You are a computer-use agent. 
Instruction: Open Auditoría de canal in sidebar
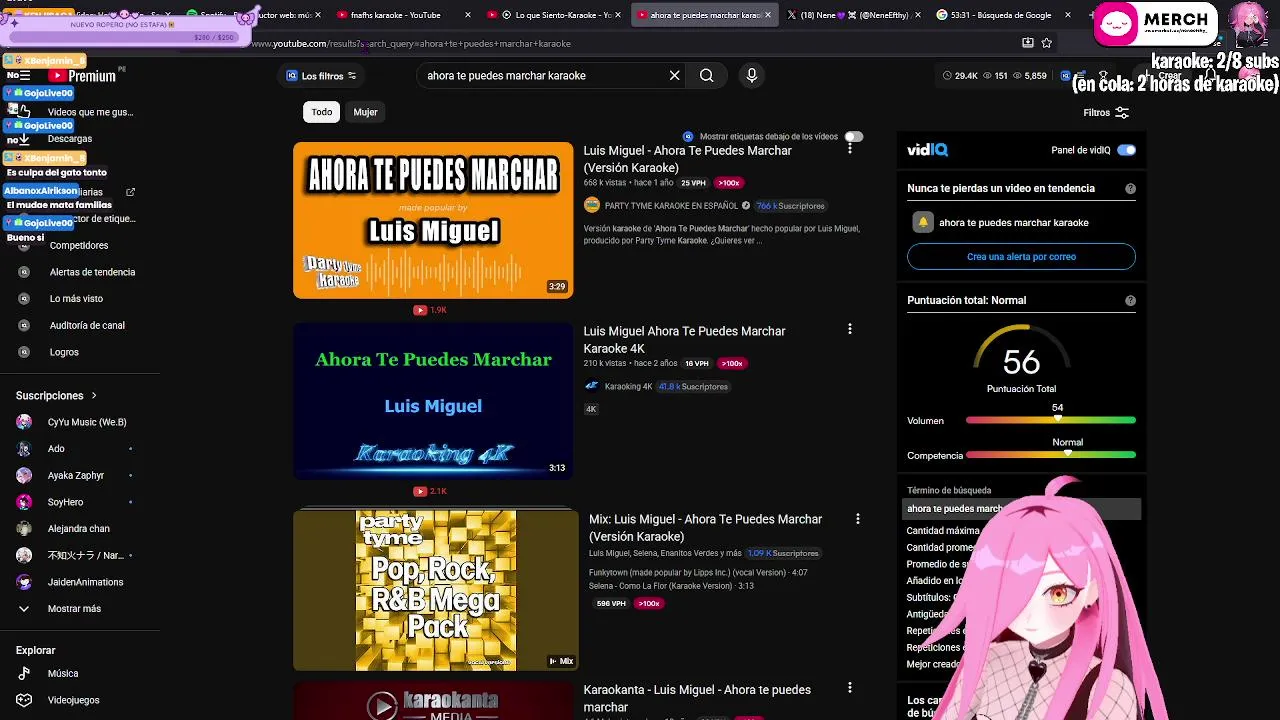click(87, 325)
